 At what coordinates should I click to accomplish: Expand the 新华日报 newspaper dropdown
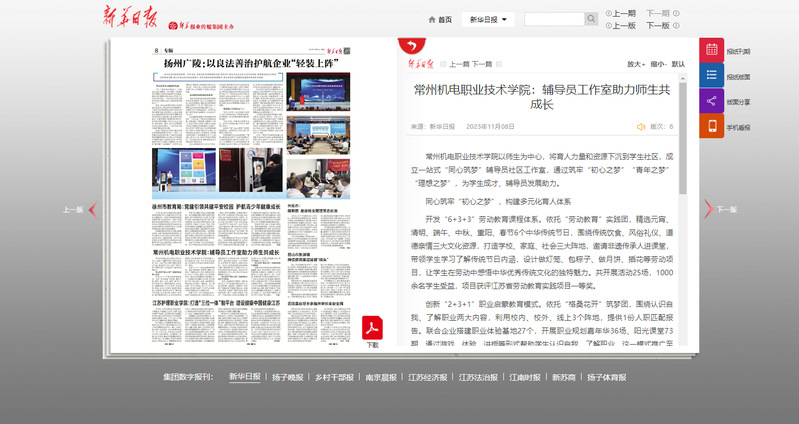[x=487, y=19]
